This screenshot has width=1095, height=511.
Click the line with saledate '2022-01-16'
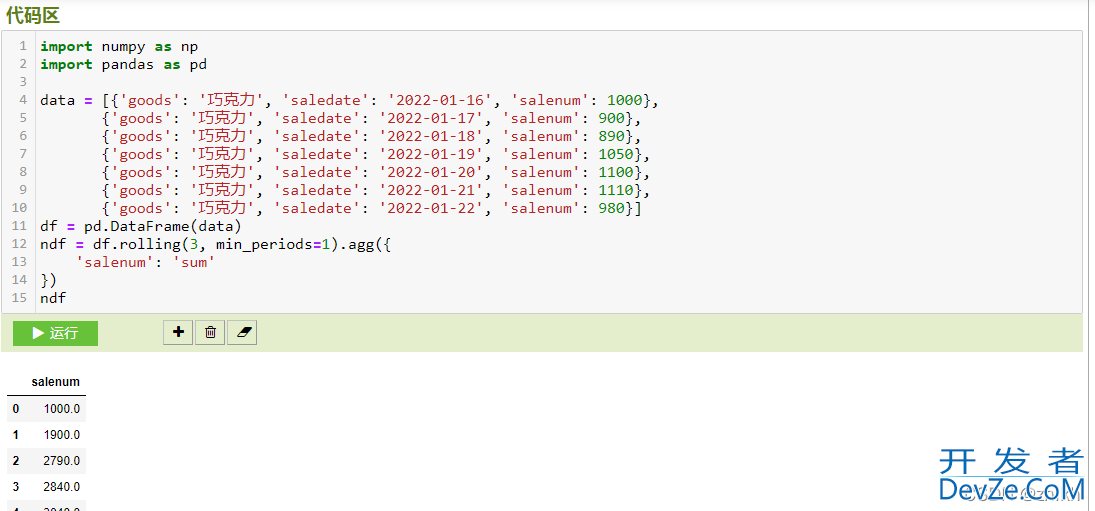[x=349, y=101]
